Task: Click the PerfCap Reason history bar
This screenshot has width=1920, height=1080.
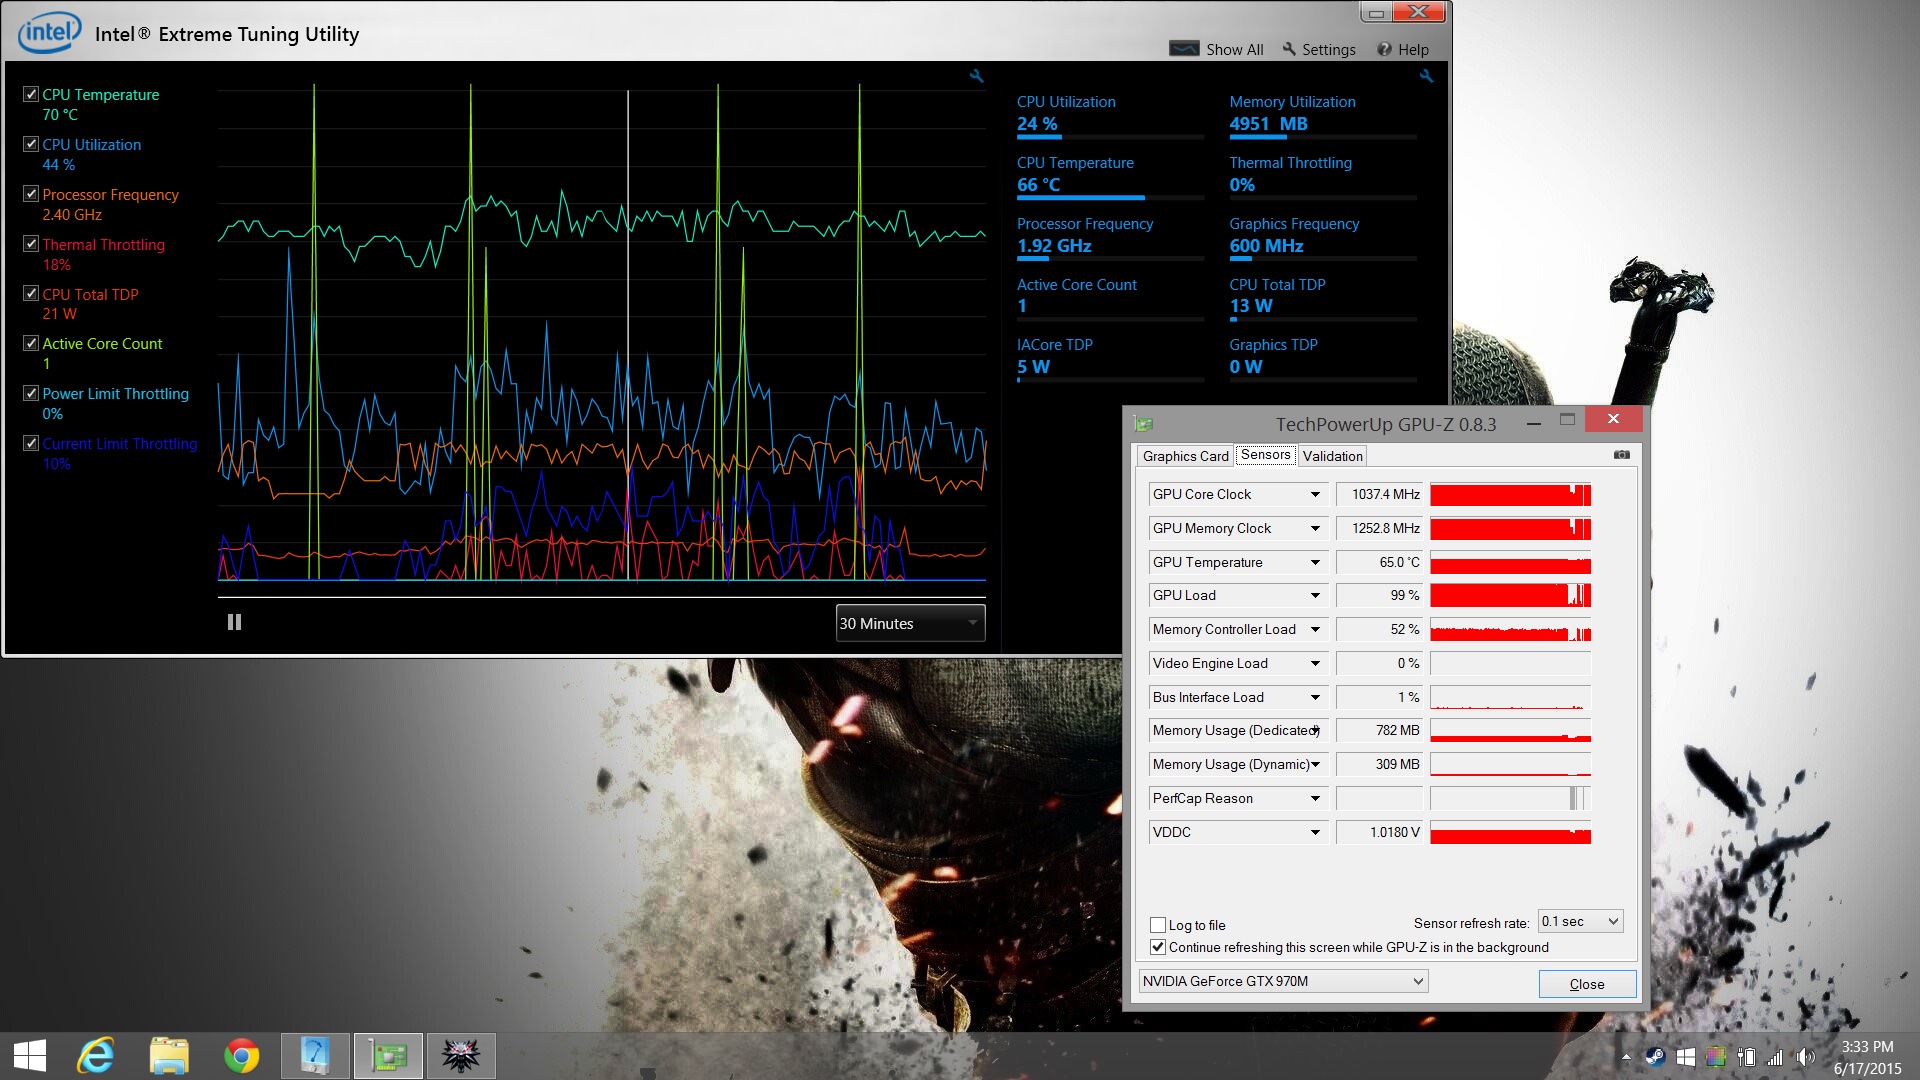Action: pyautogui.click(x=1510, y=798)
